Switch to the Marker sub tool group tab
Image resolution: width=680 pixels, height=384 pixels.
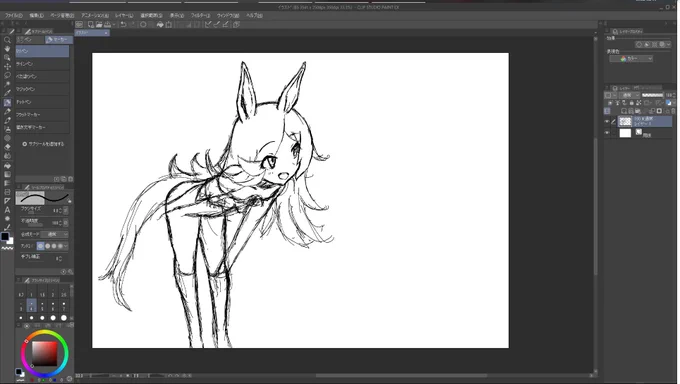tap(59, 39)
